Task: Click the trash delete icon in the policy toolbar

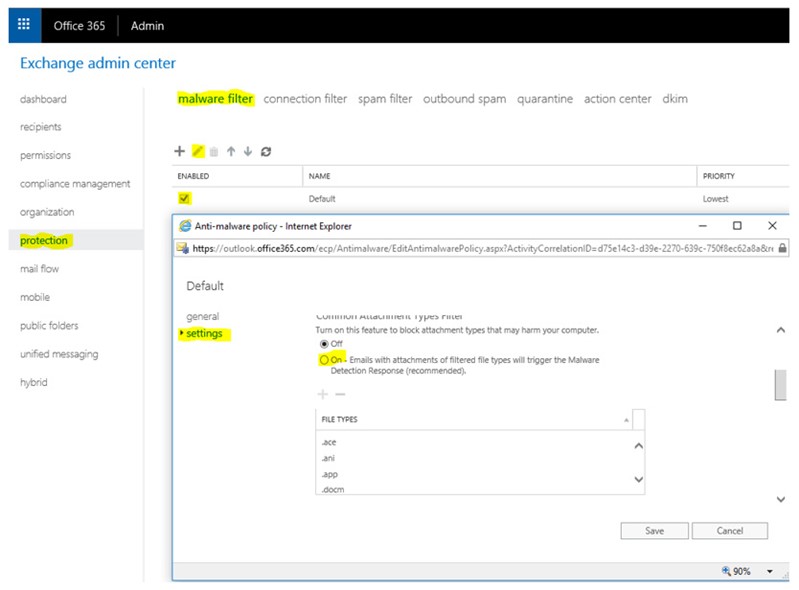Action: coord(214,152)
